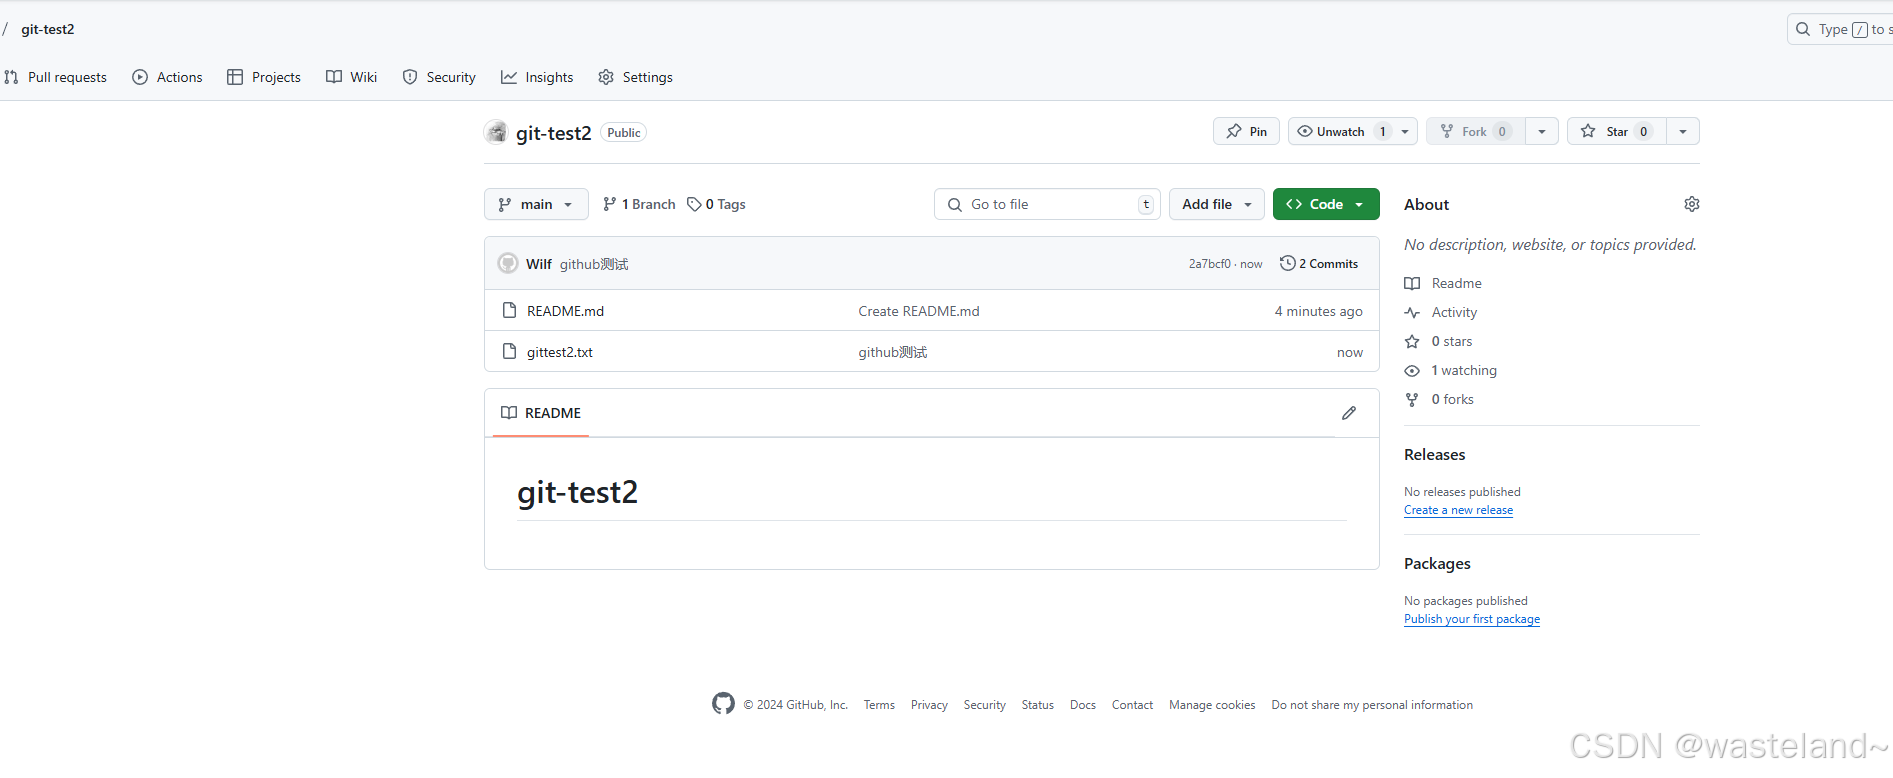Open the repository Settings tab

coord(635,77)
